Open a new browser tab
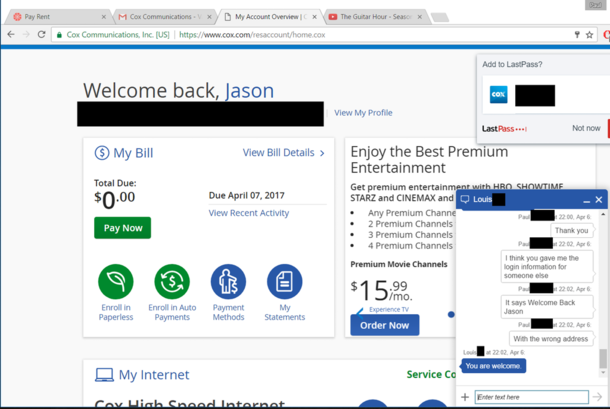 pos(440,17)
